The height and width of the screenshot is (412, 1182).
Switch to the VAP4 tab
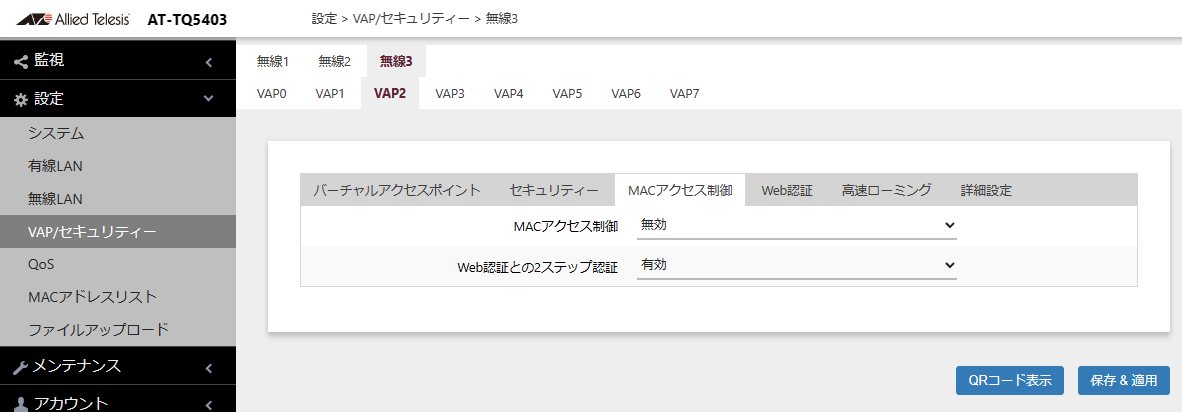pyautogui.click(x=509, y=94)
